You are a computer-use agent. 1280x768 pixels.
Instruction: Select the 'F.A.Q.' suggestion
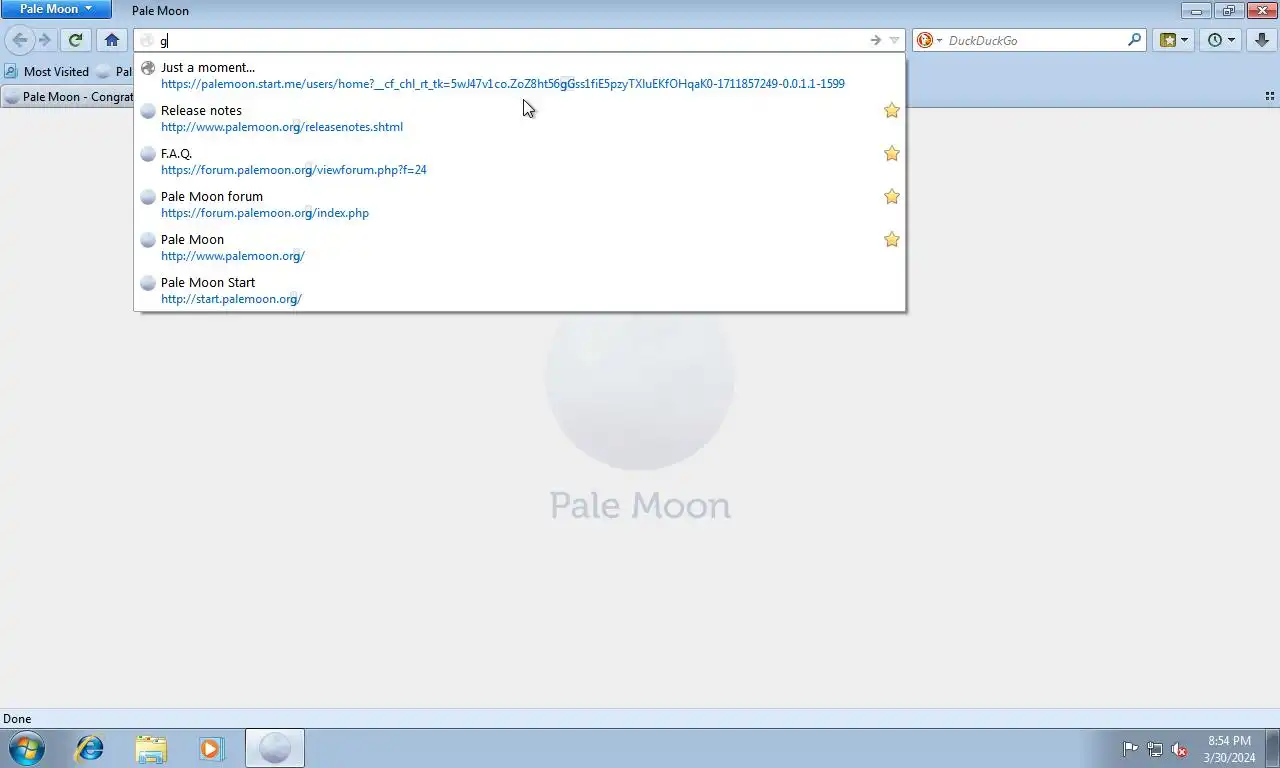176,153
